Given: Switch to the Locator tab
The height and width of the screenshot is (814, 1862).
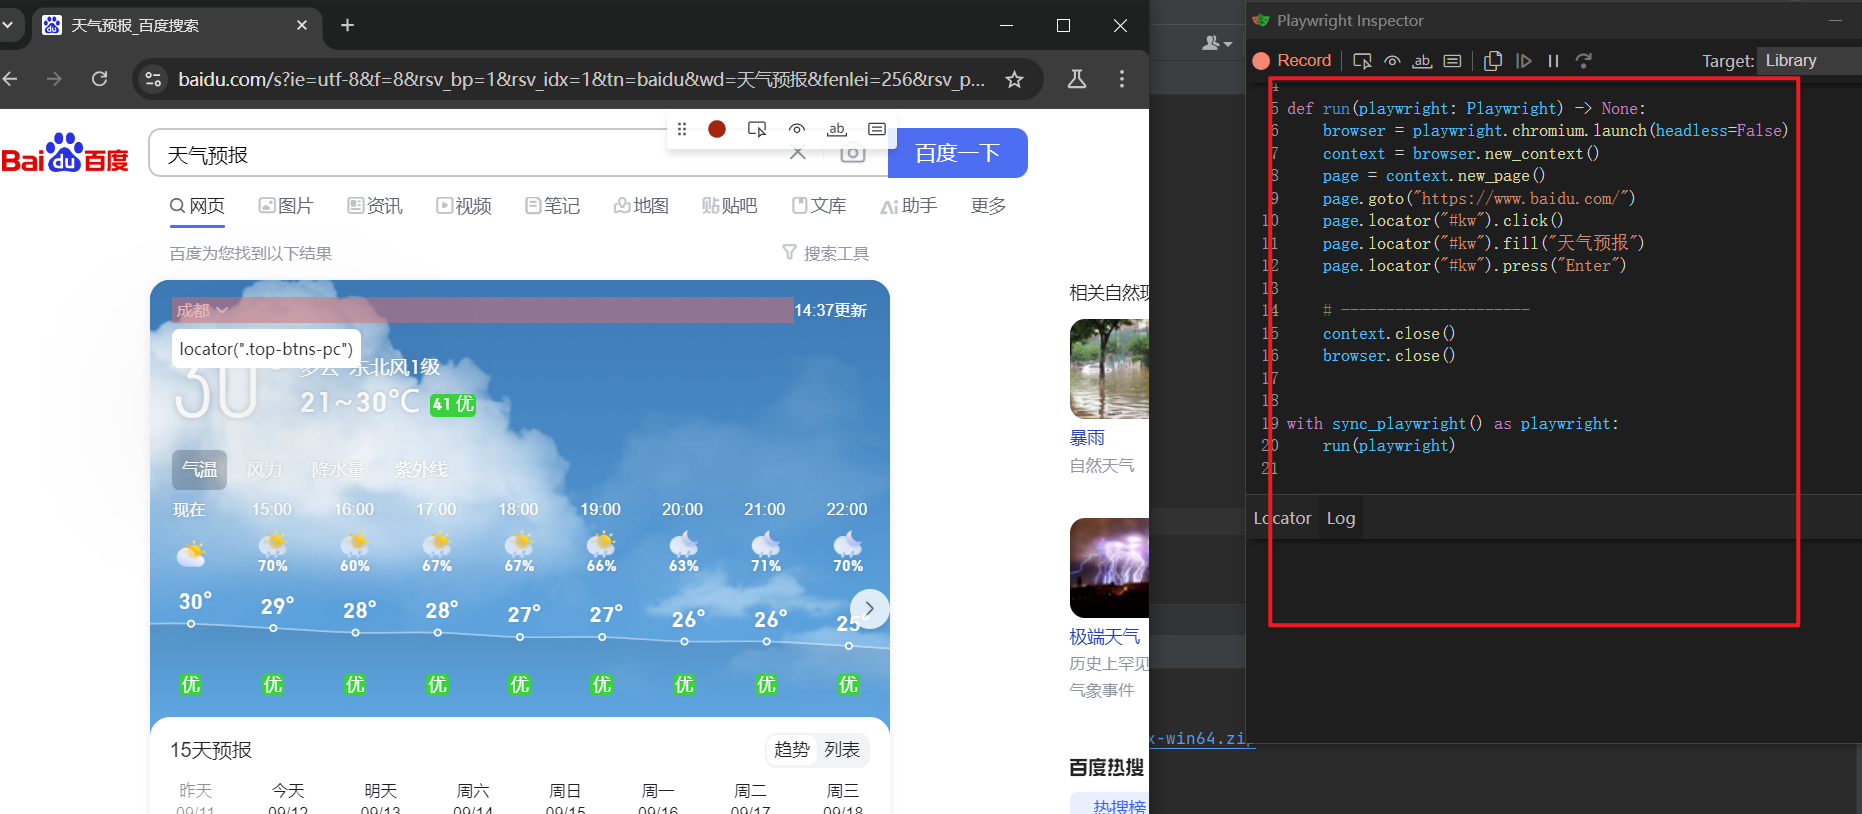Looking at the screenshot, I should (x=1282, y=518).
